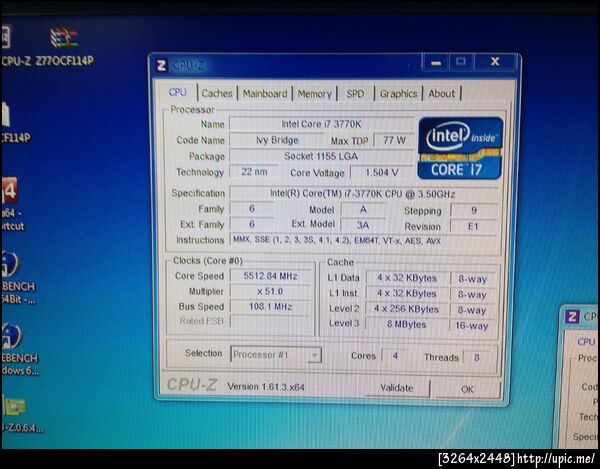This screenshot has width=600, height=469.
Task: Click the second CPU-Z window's Z logo
Action: (x=572, y=316)
